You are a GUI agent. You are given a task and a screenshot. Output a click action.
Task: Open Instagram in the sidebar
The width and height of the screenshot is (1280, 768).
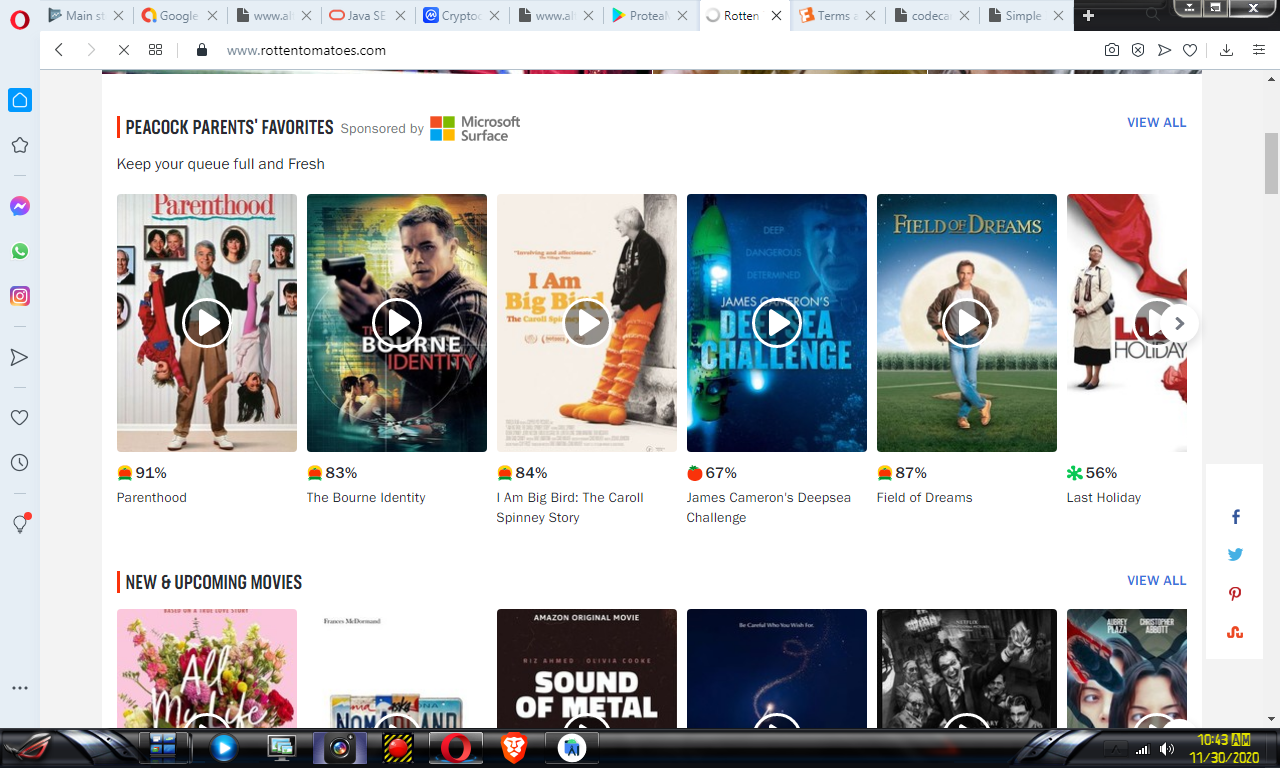pyautogui.click(x=20, y=296)
